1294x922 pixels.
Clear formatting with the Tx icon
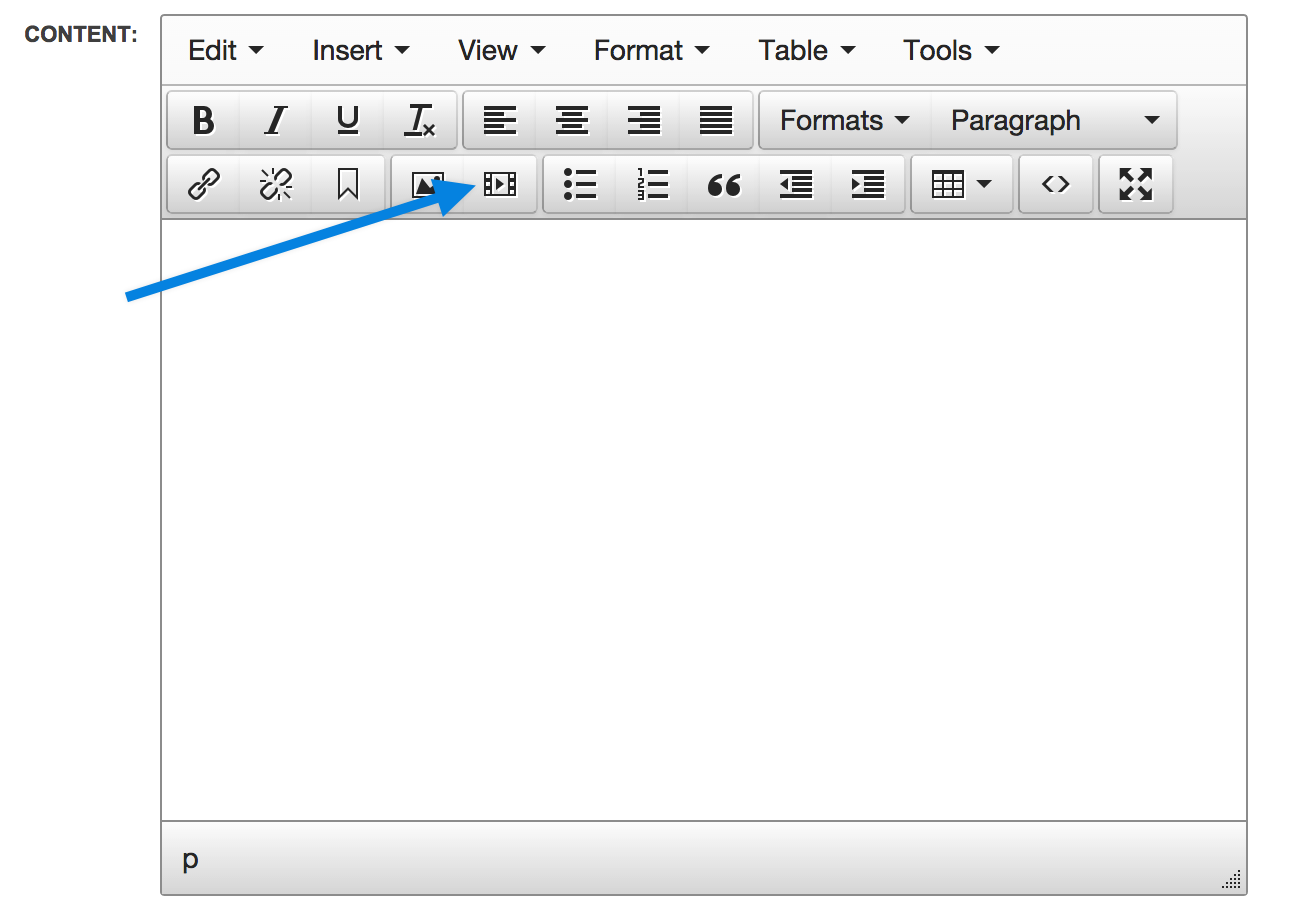(x=420, y=121)
